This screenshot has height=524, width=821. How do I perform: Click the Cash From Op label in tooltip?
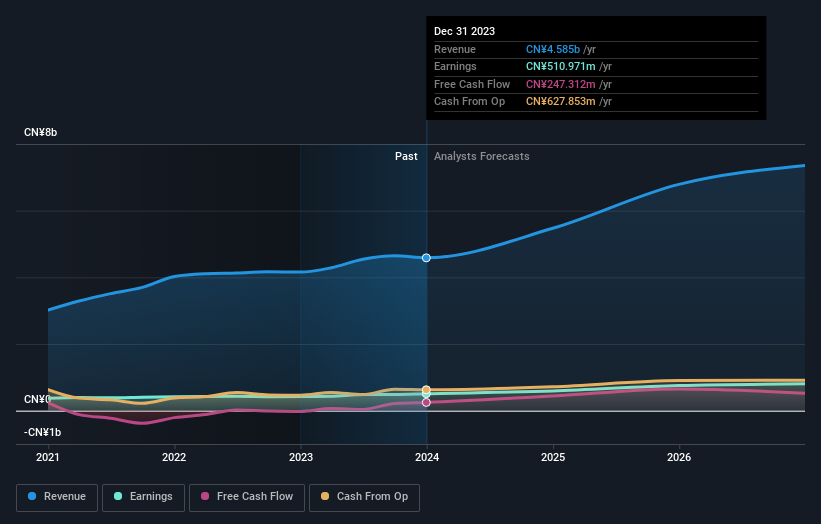(470, 102)
